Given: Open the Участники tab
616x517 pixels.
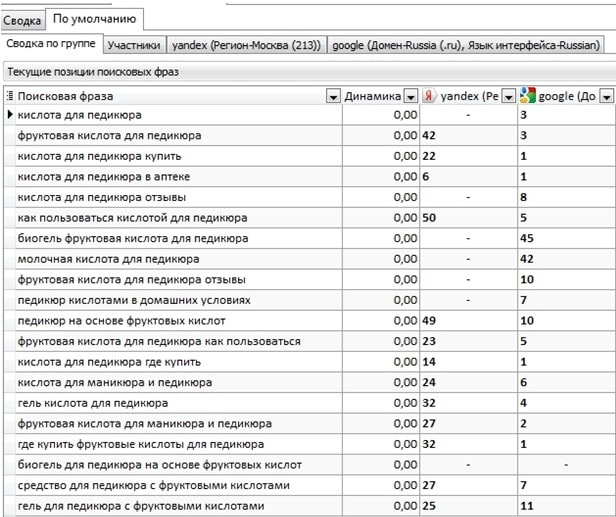Looking at the screenshot, I should [133, 45].
